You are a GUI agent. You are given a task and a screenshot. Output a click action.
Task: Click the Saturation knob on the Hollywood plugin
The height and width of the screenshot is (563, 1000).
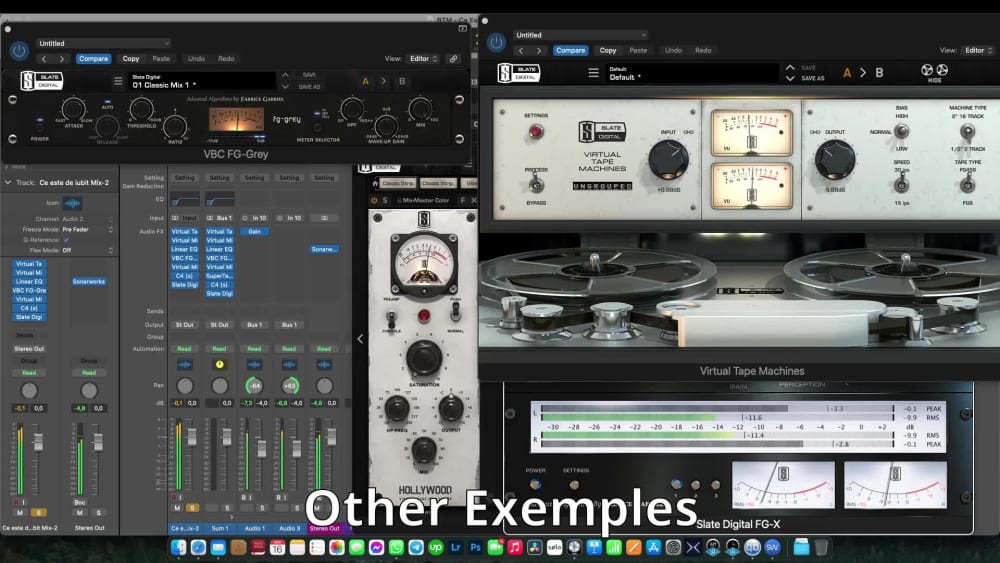coord(423,358)
